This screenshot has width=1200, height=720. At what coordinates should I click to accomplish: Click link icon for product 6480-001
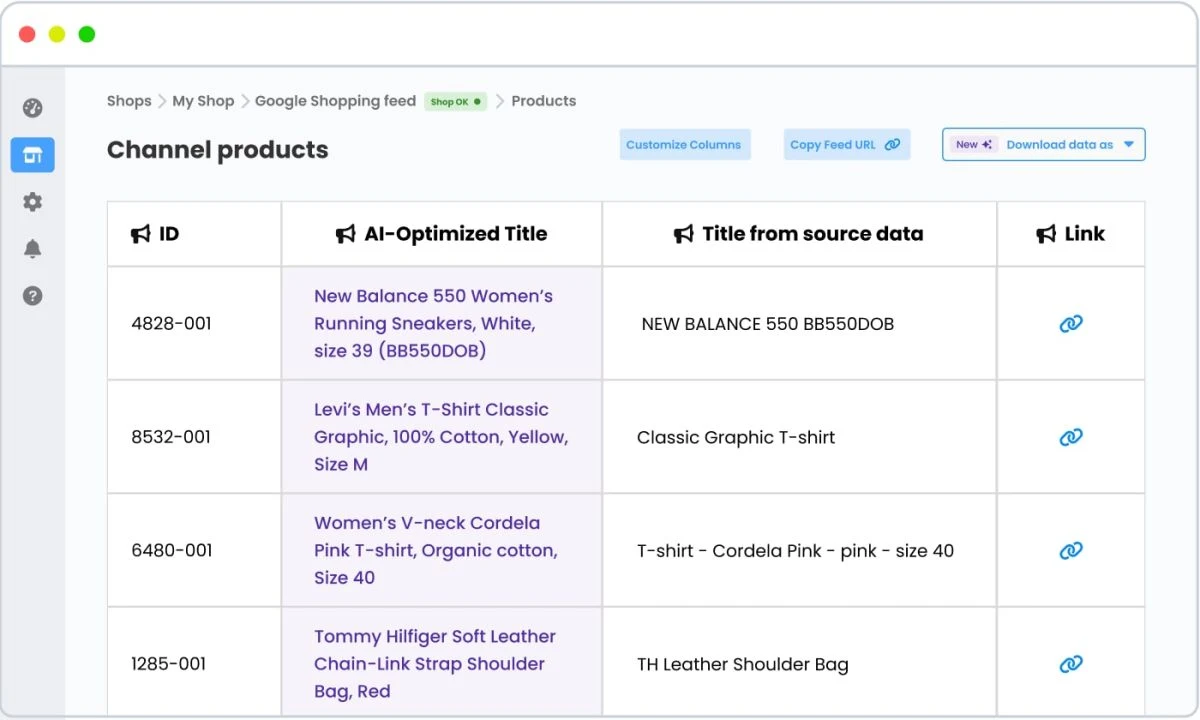tap(1071, 550)
